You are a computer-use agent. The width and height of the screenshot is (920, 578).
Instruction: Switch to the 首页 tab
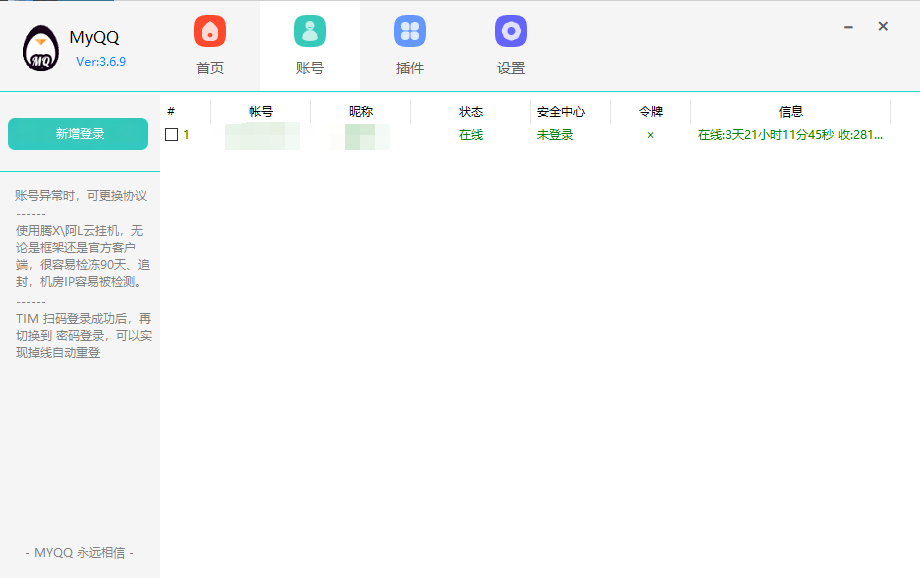pyautogui.click(x=209, y=45)
